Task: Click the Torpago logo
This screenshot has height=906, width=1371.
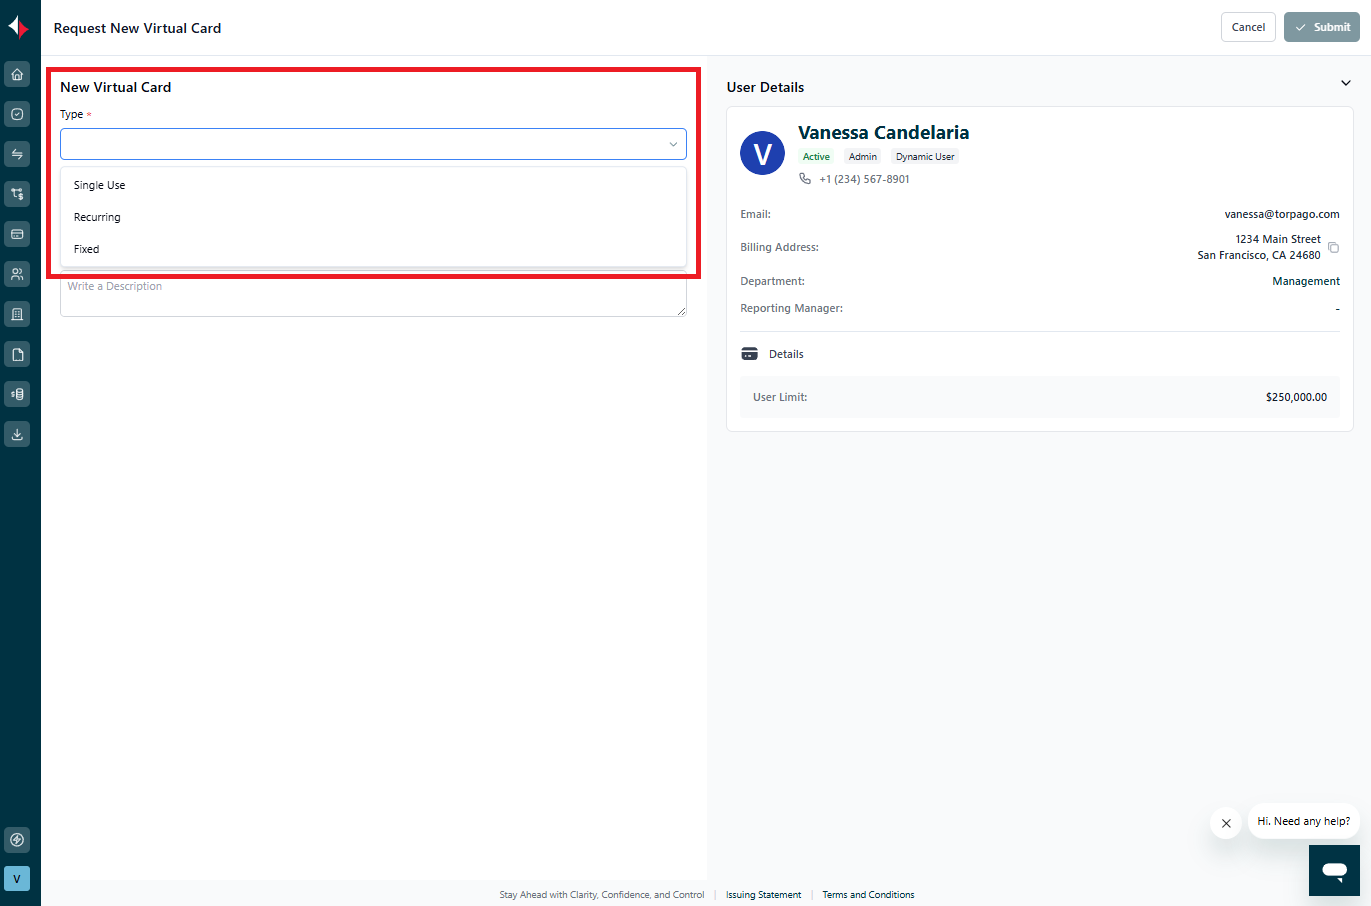Action: [x=18, y=27]
